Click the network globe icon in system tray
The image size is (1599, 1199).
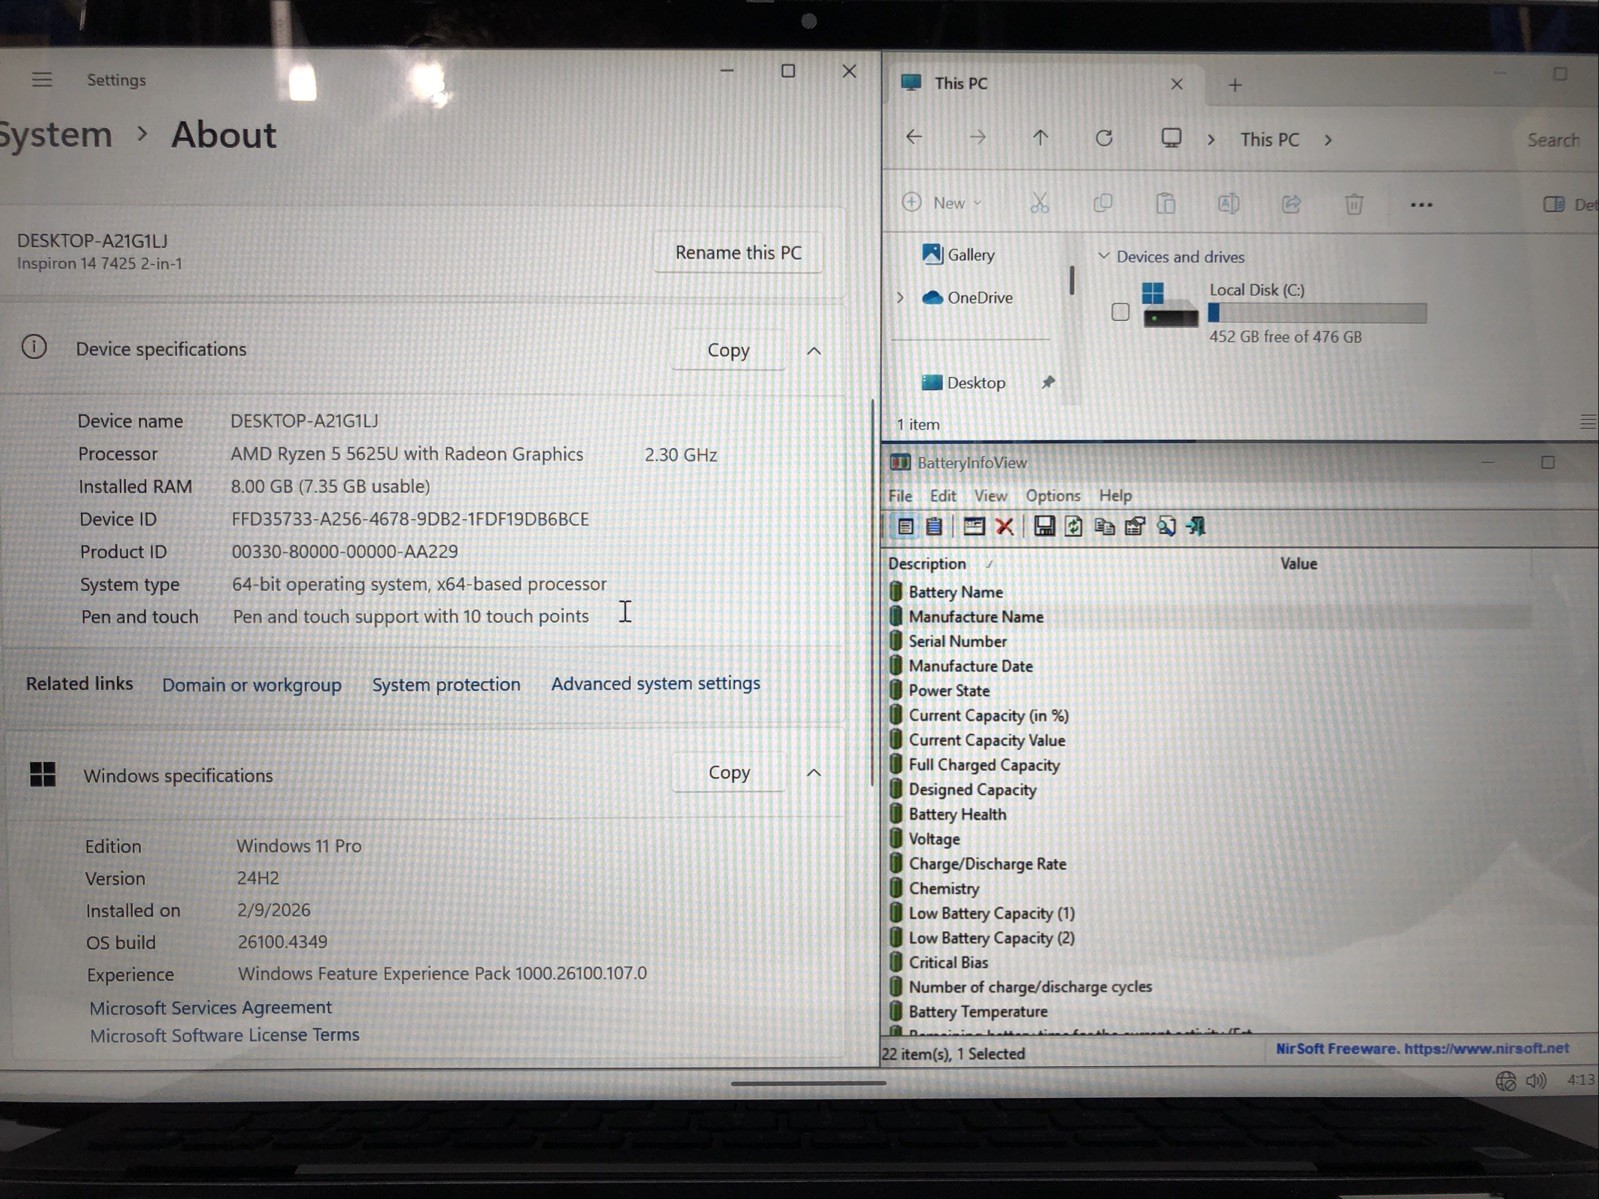[1505, 1081]
